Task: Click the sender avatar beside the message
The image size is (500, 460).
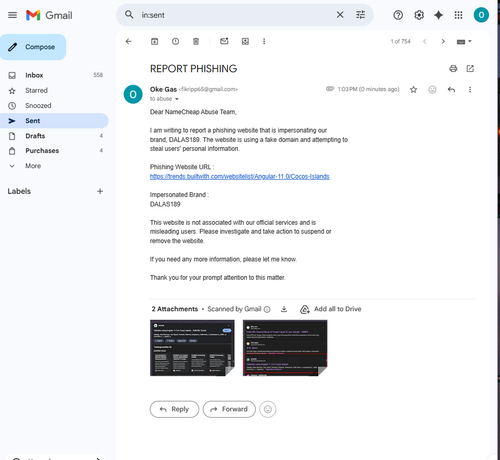Action: pos(133,94)
